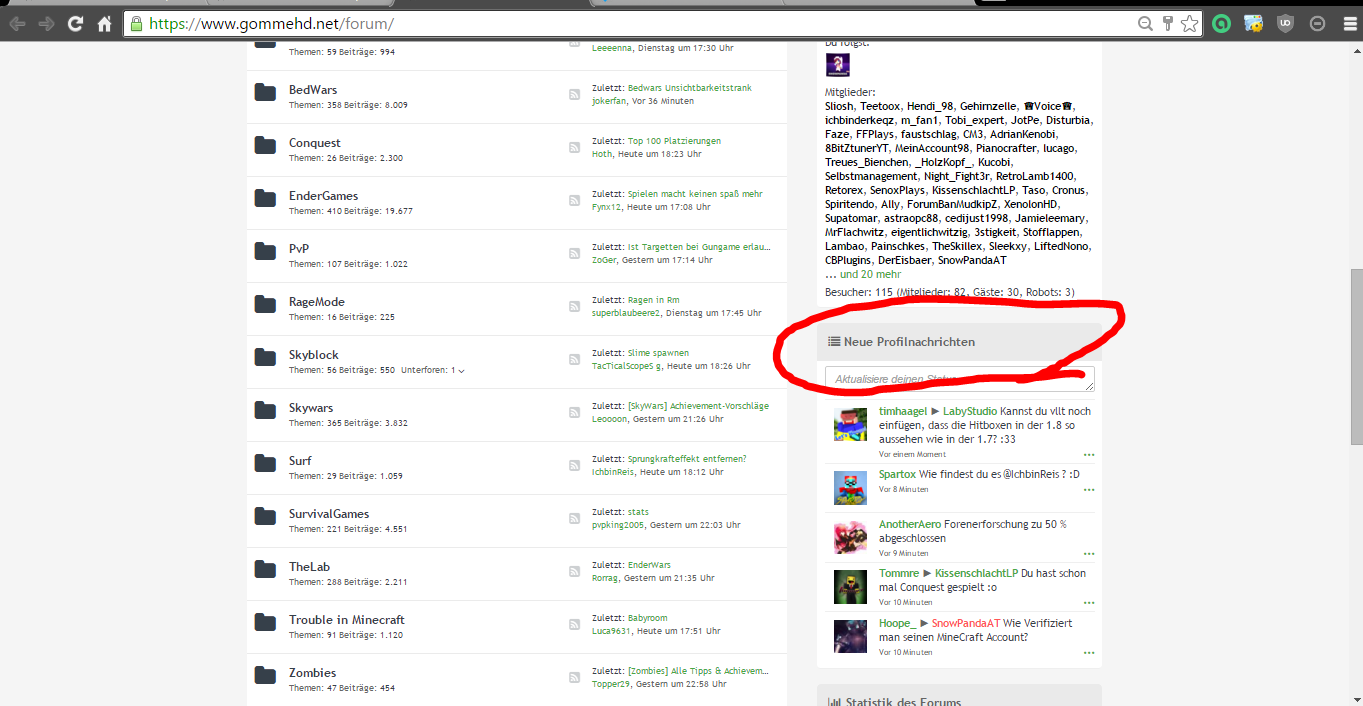Open uBlock Origin extension icon
The image size is (1363, 706).
(x=1286, y=23)
